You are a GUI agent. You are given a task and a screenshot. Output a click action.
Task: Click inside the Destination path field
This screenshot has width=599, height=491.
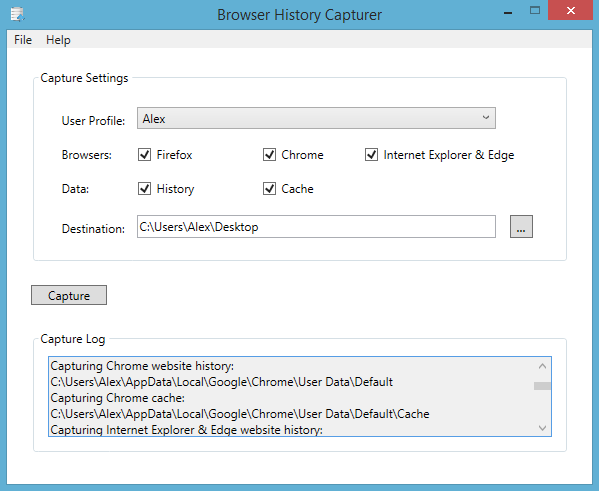click(x=316, y=227)
